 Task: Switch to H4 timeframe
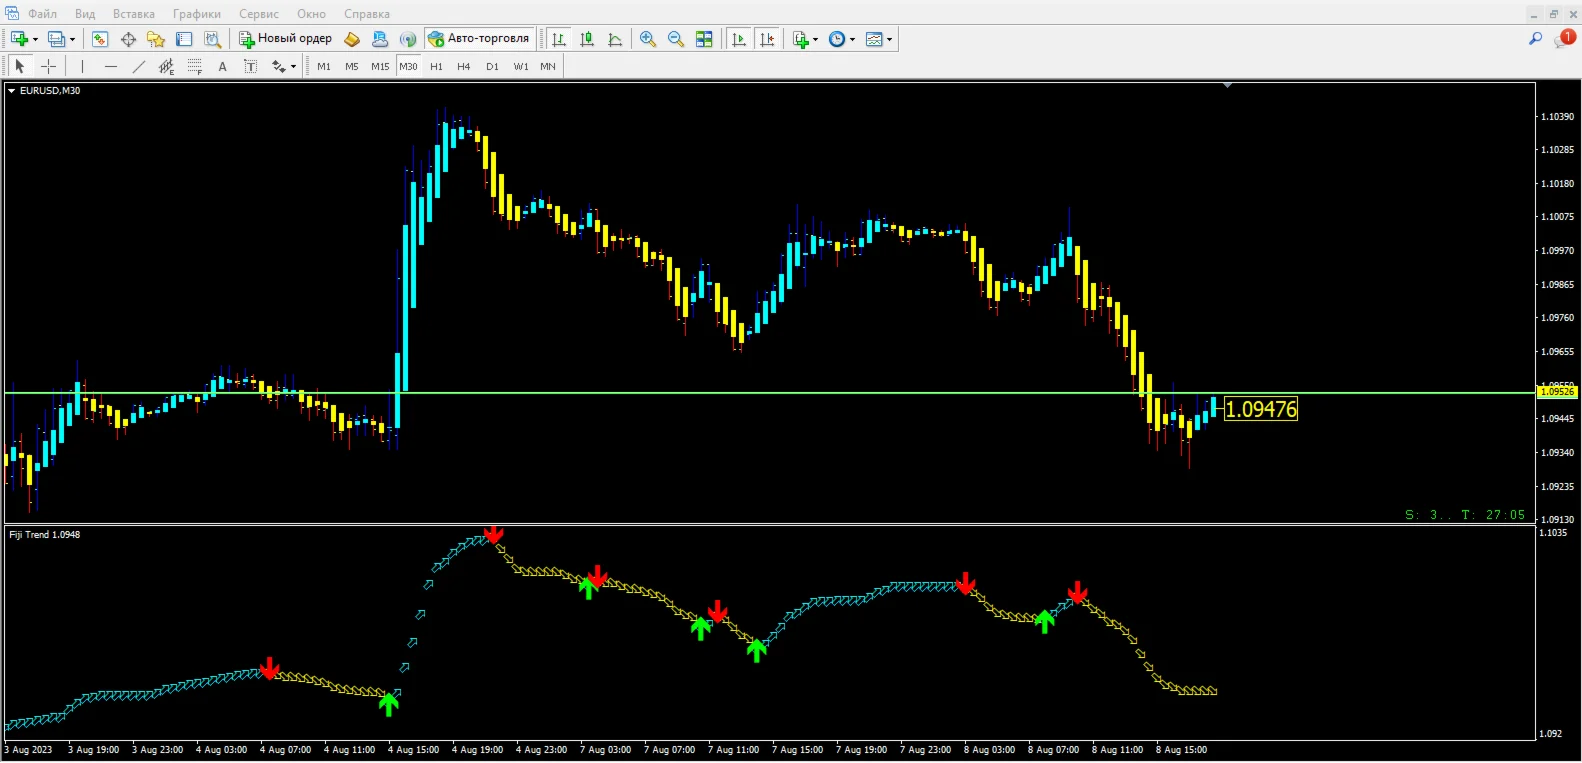[464, 66]
